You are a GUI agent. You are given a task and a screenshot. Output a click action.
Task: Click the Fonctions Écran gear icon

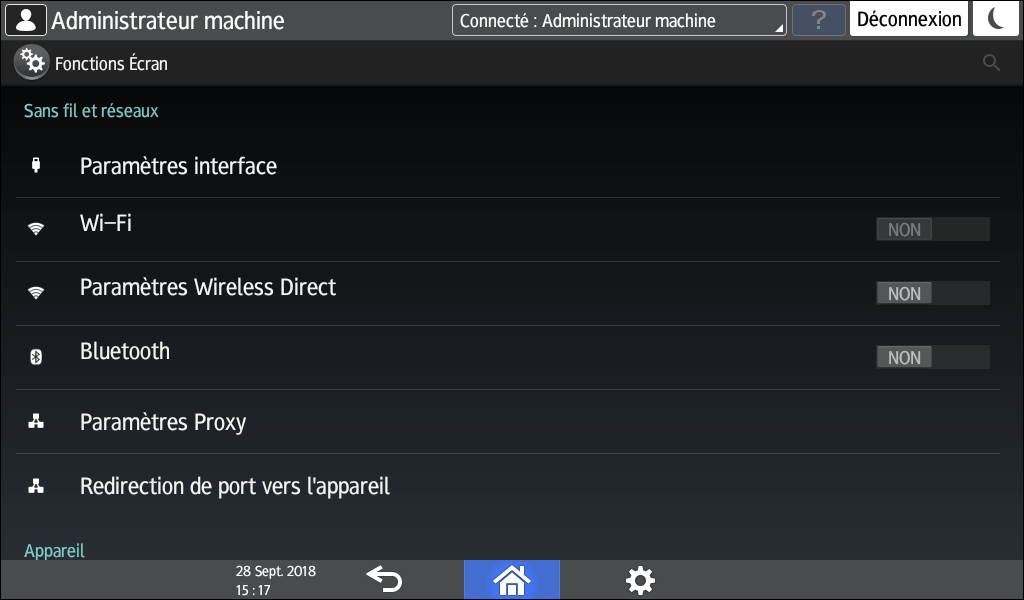pyautogui.click(x=32, y=63)
